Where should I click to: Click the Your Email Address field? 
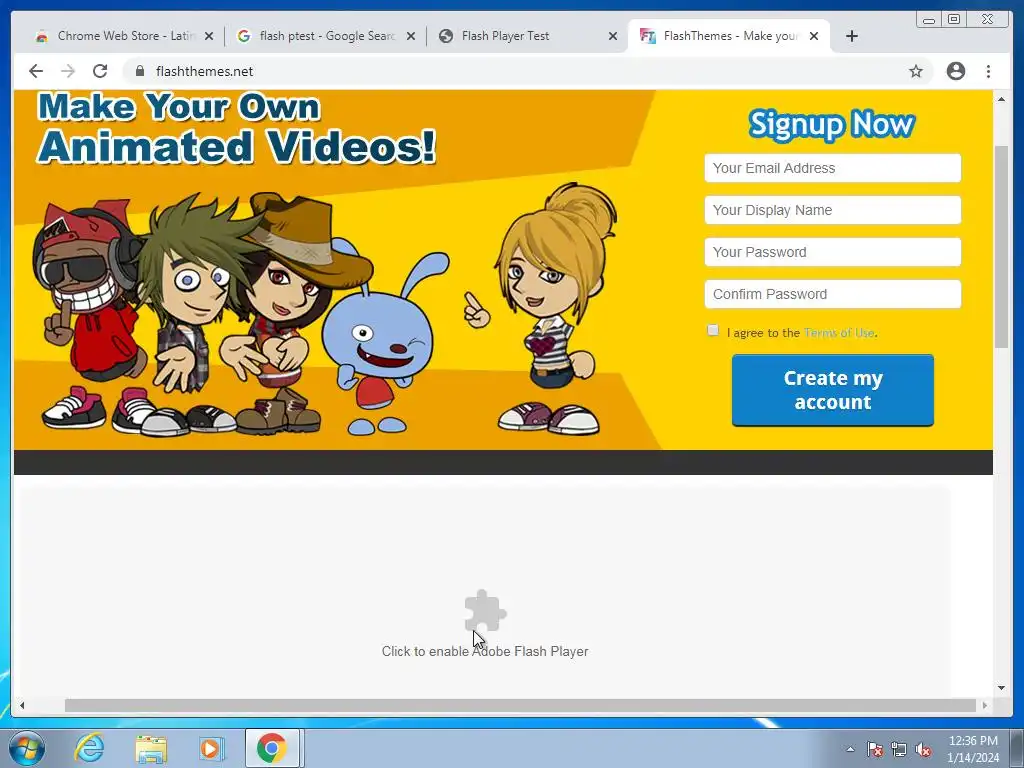click(x=833, y=168)
